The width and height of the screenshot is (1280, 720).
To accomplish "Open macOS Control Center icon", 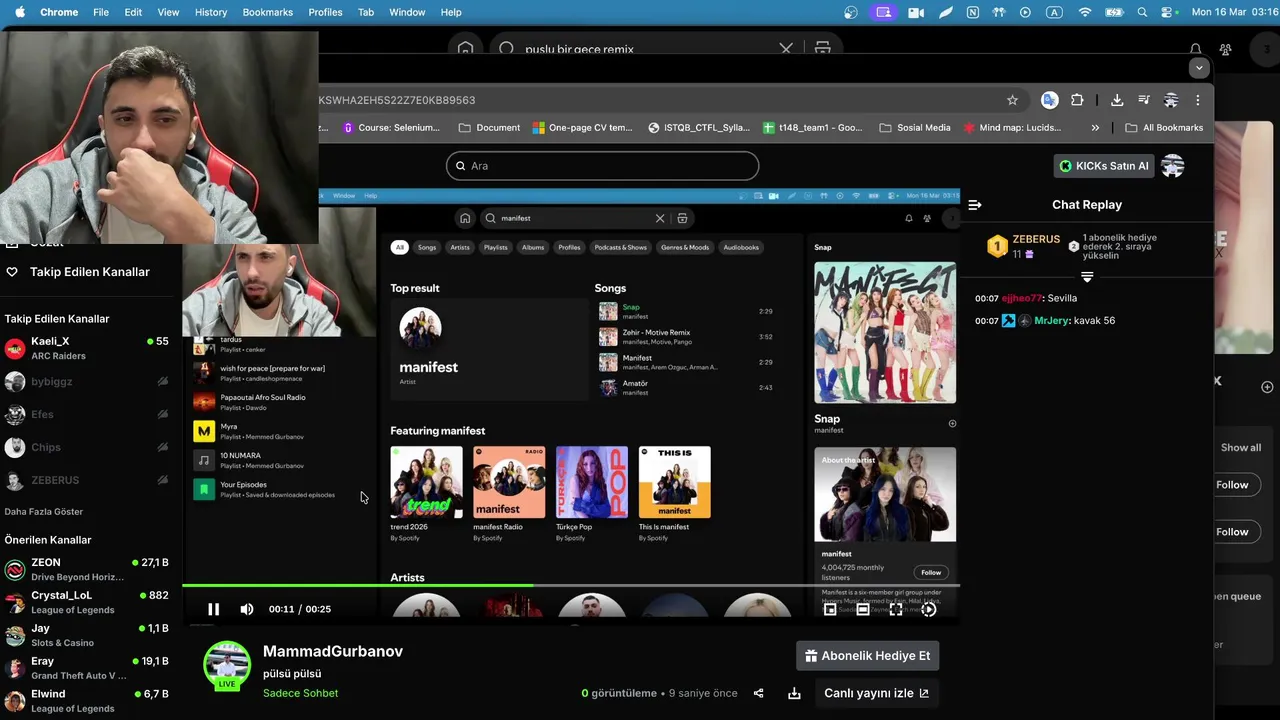I will [1168, 12].
